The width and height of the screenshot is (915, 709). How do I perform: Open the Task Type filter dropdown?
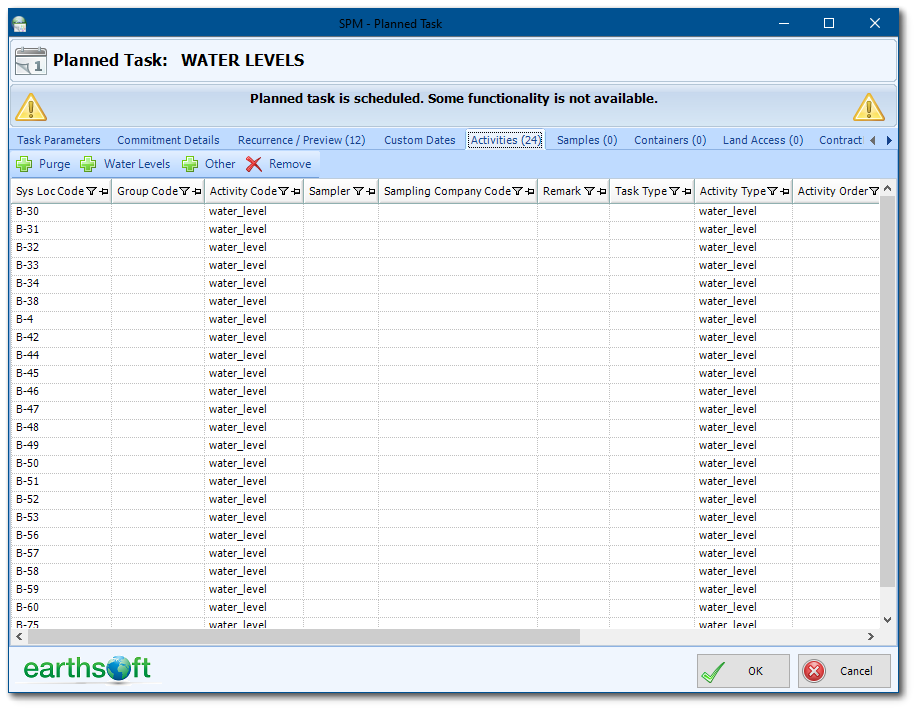(x=674, y=191)
